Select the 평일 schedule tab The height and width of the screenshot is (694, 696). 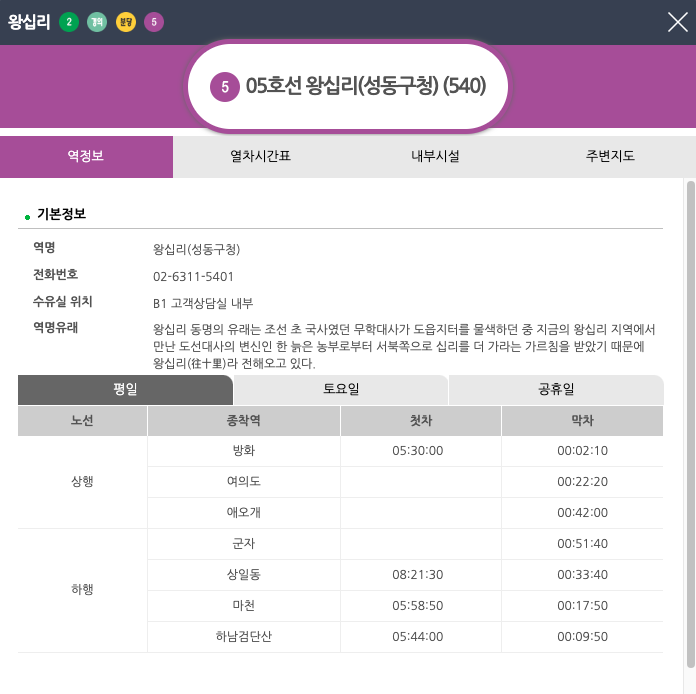coord(125,389)
